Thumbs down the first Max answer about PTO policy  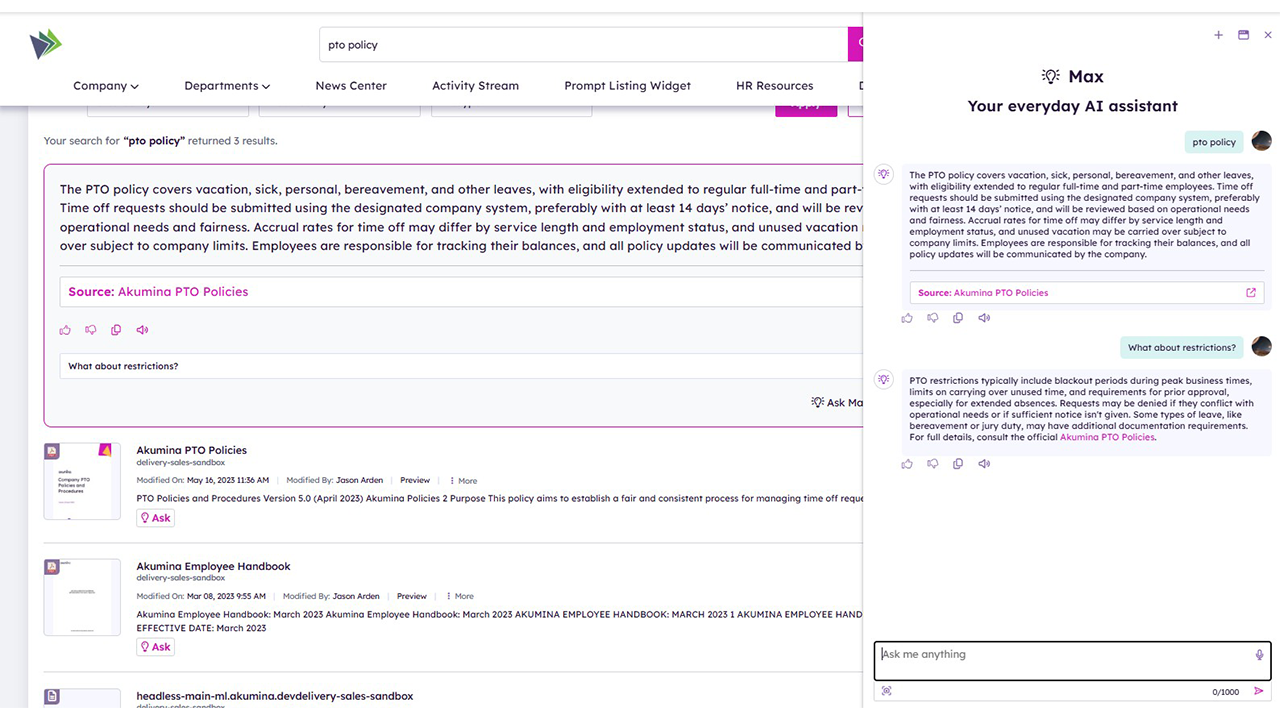tap(933, 318)
